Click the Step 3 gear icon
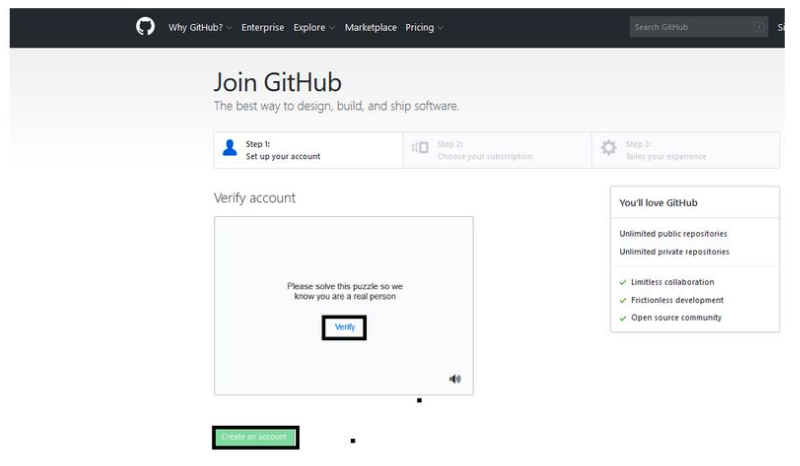800x466 pixels. coord(608,148)
